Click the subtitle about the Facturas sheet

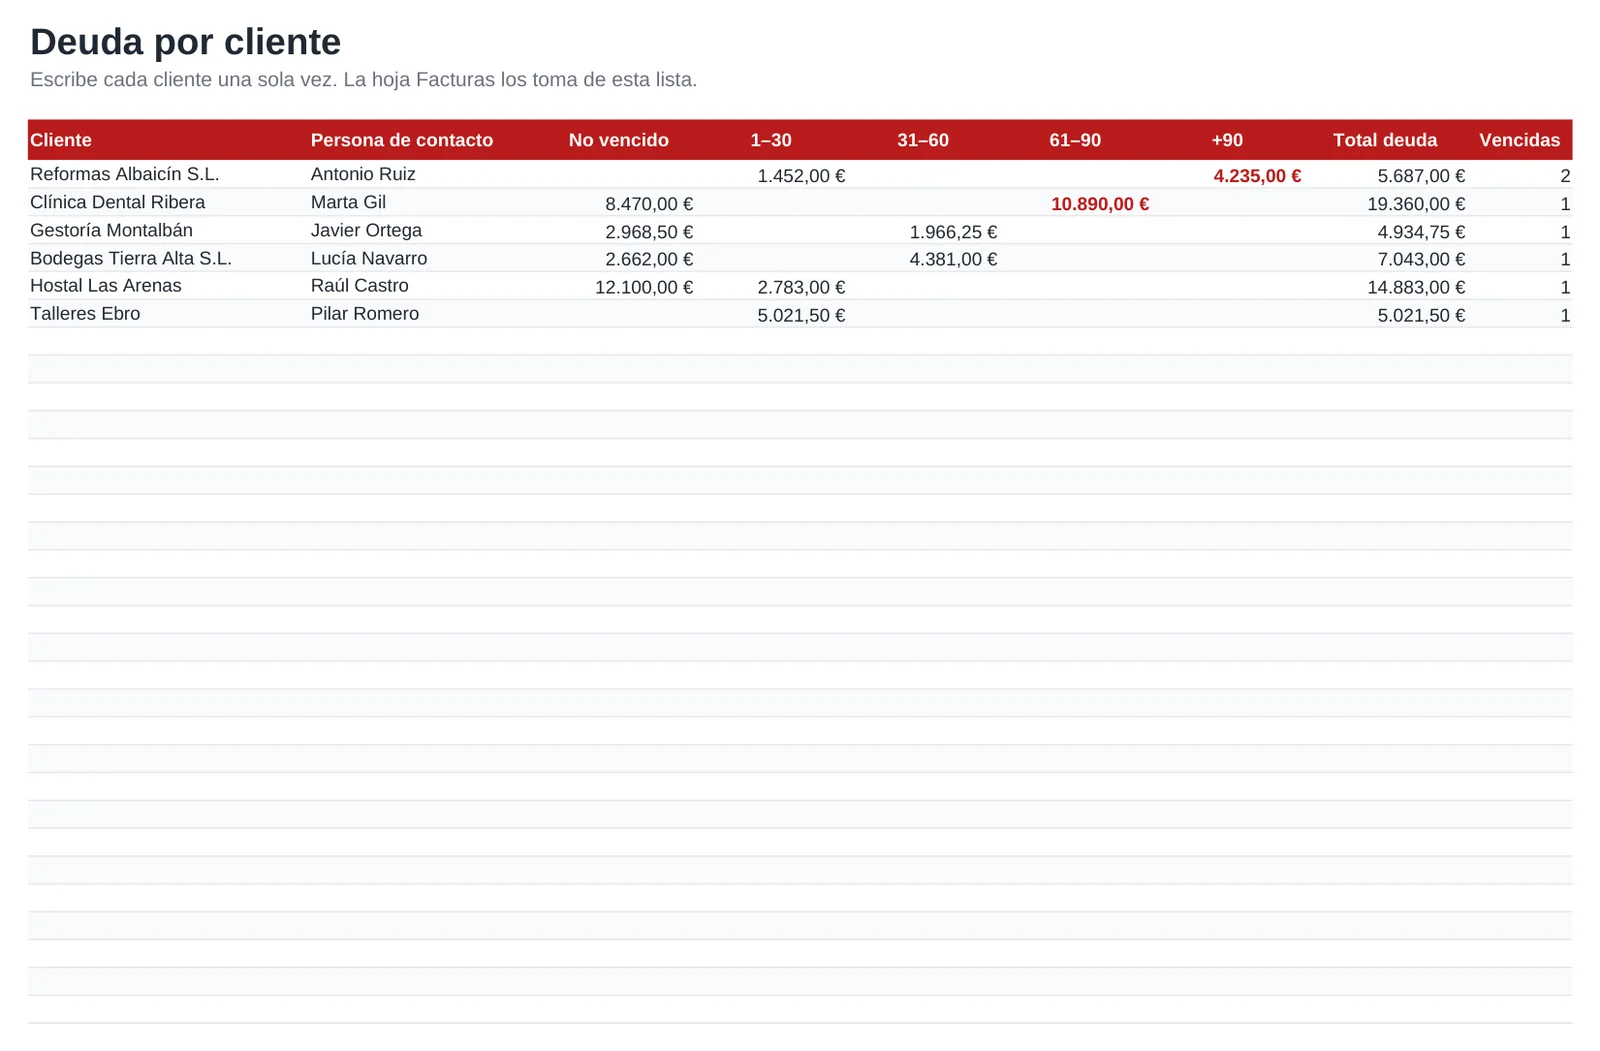click(363, 80)
